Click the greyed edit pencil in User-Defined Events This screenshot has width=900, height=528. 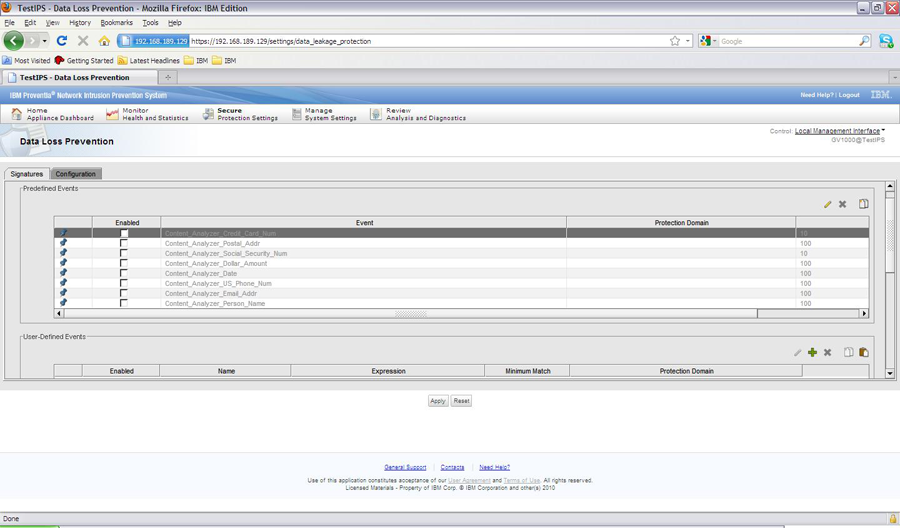(x=797, y=352)
